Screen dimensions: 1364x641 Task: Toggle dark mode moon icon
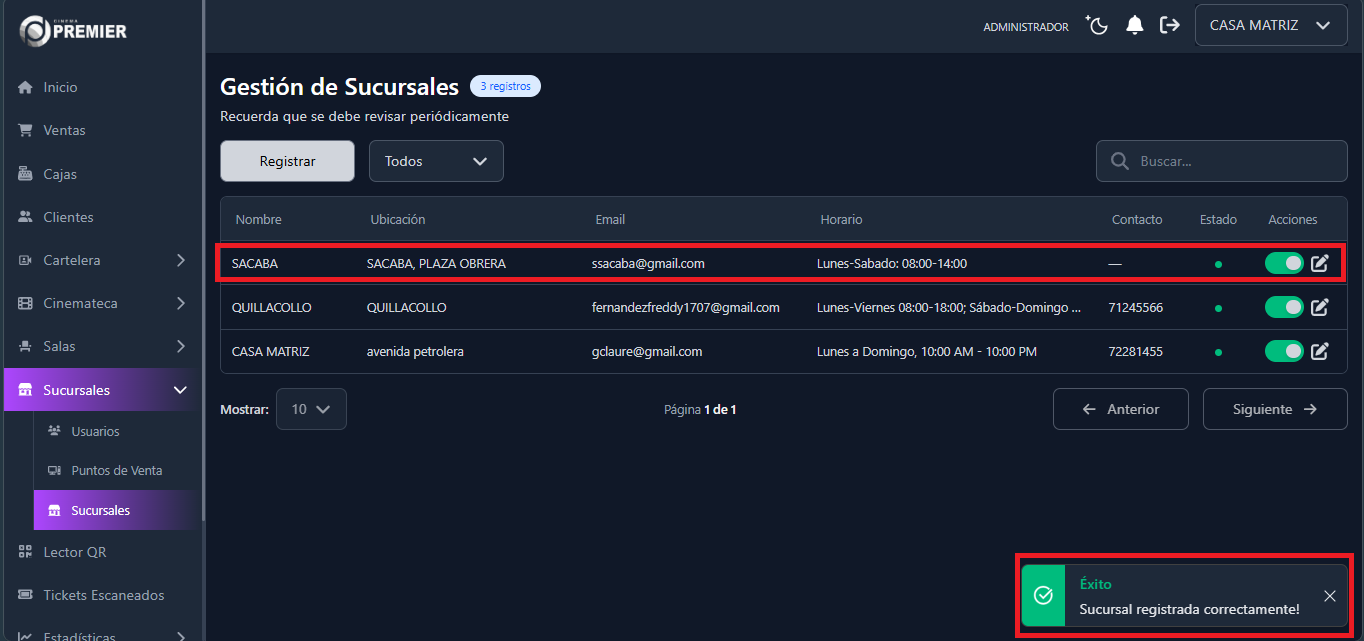pos(1098,26)
